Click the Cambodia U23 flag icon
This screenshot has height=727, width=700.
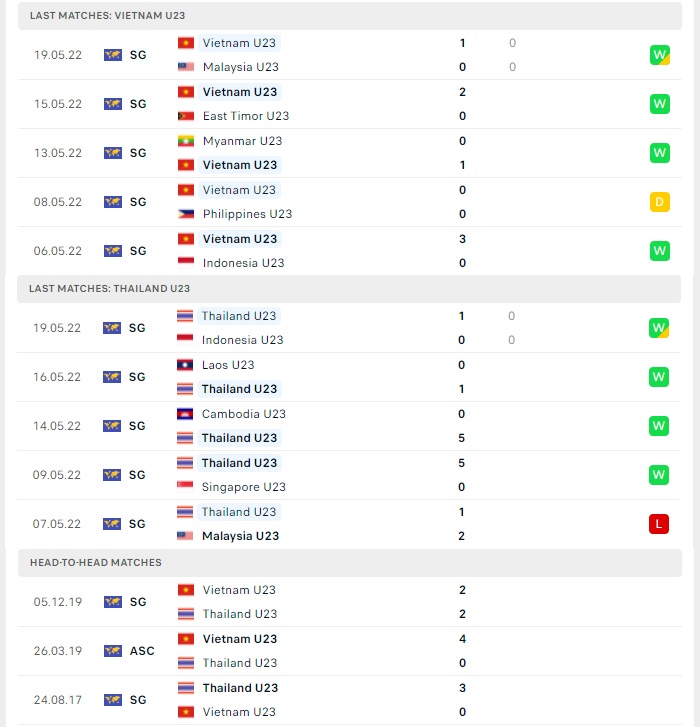tap(185, 414)
